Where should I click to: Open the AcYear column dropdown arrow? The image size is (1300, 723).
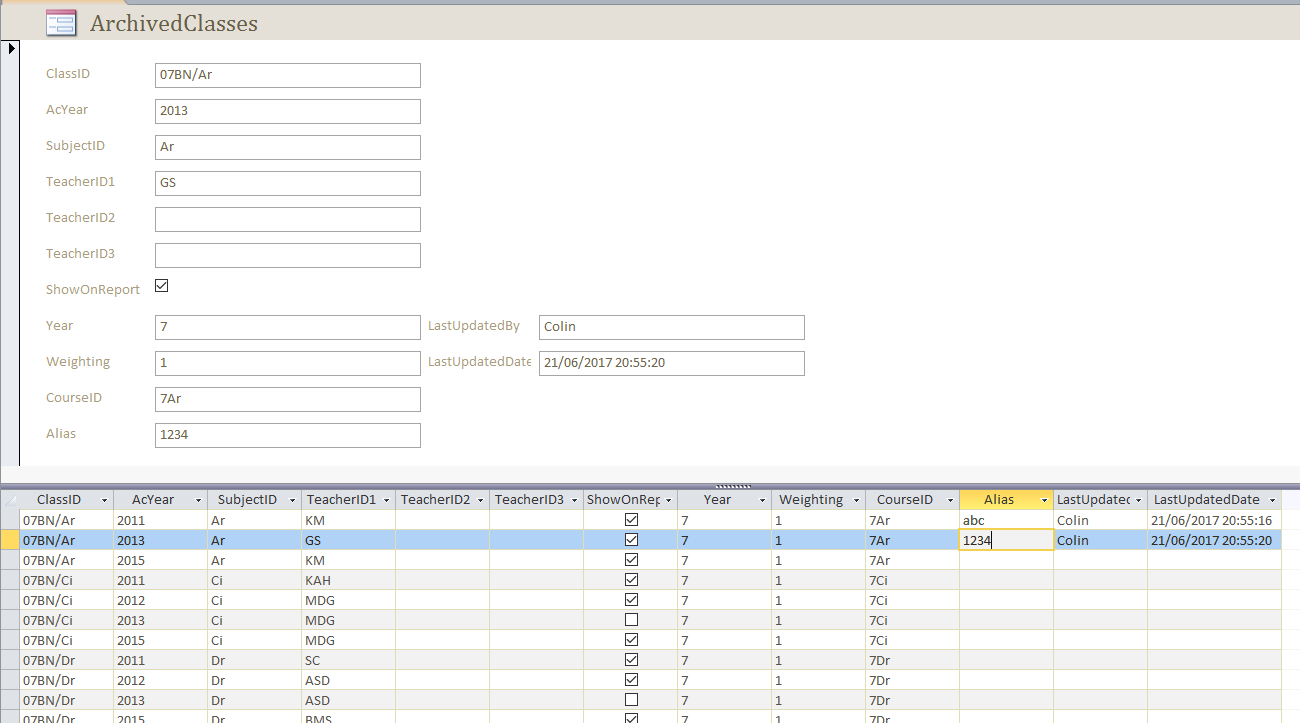pos(197,500)
